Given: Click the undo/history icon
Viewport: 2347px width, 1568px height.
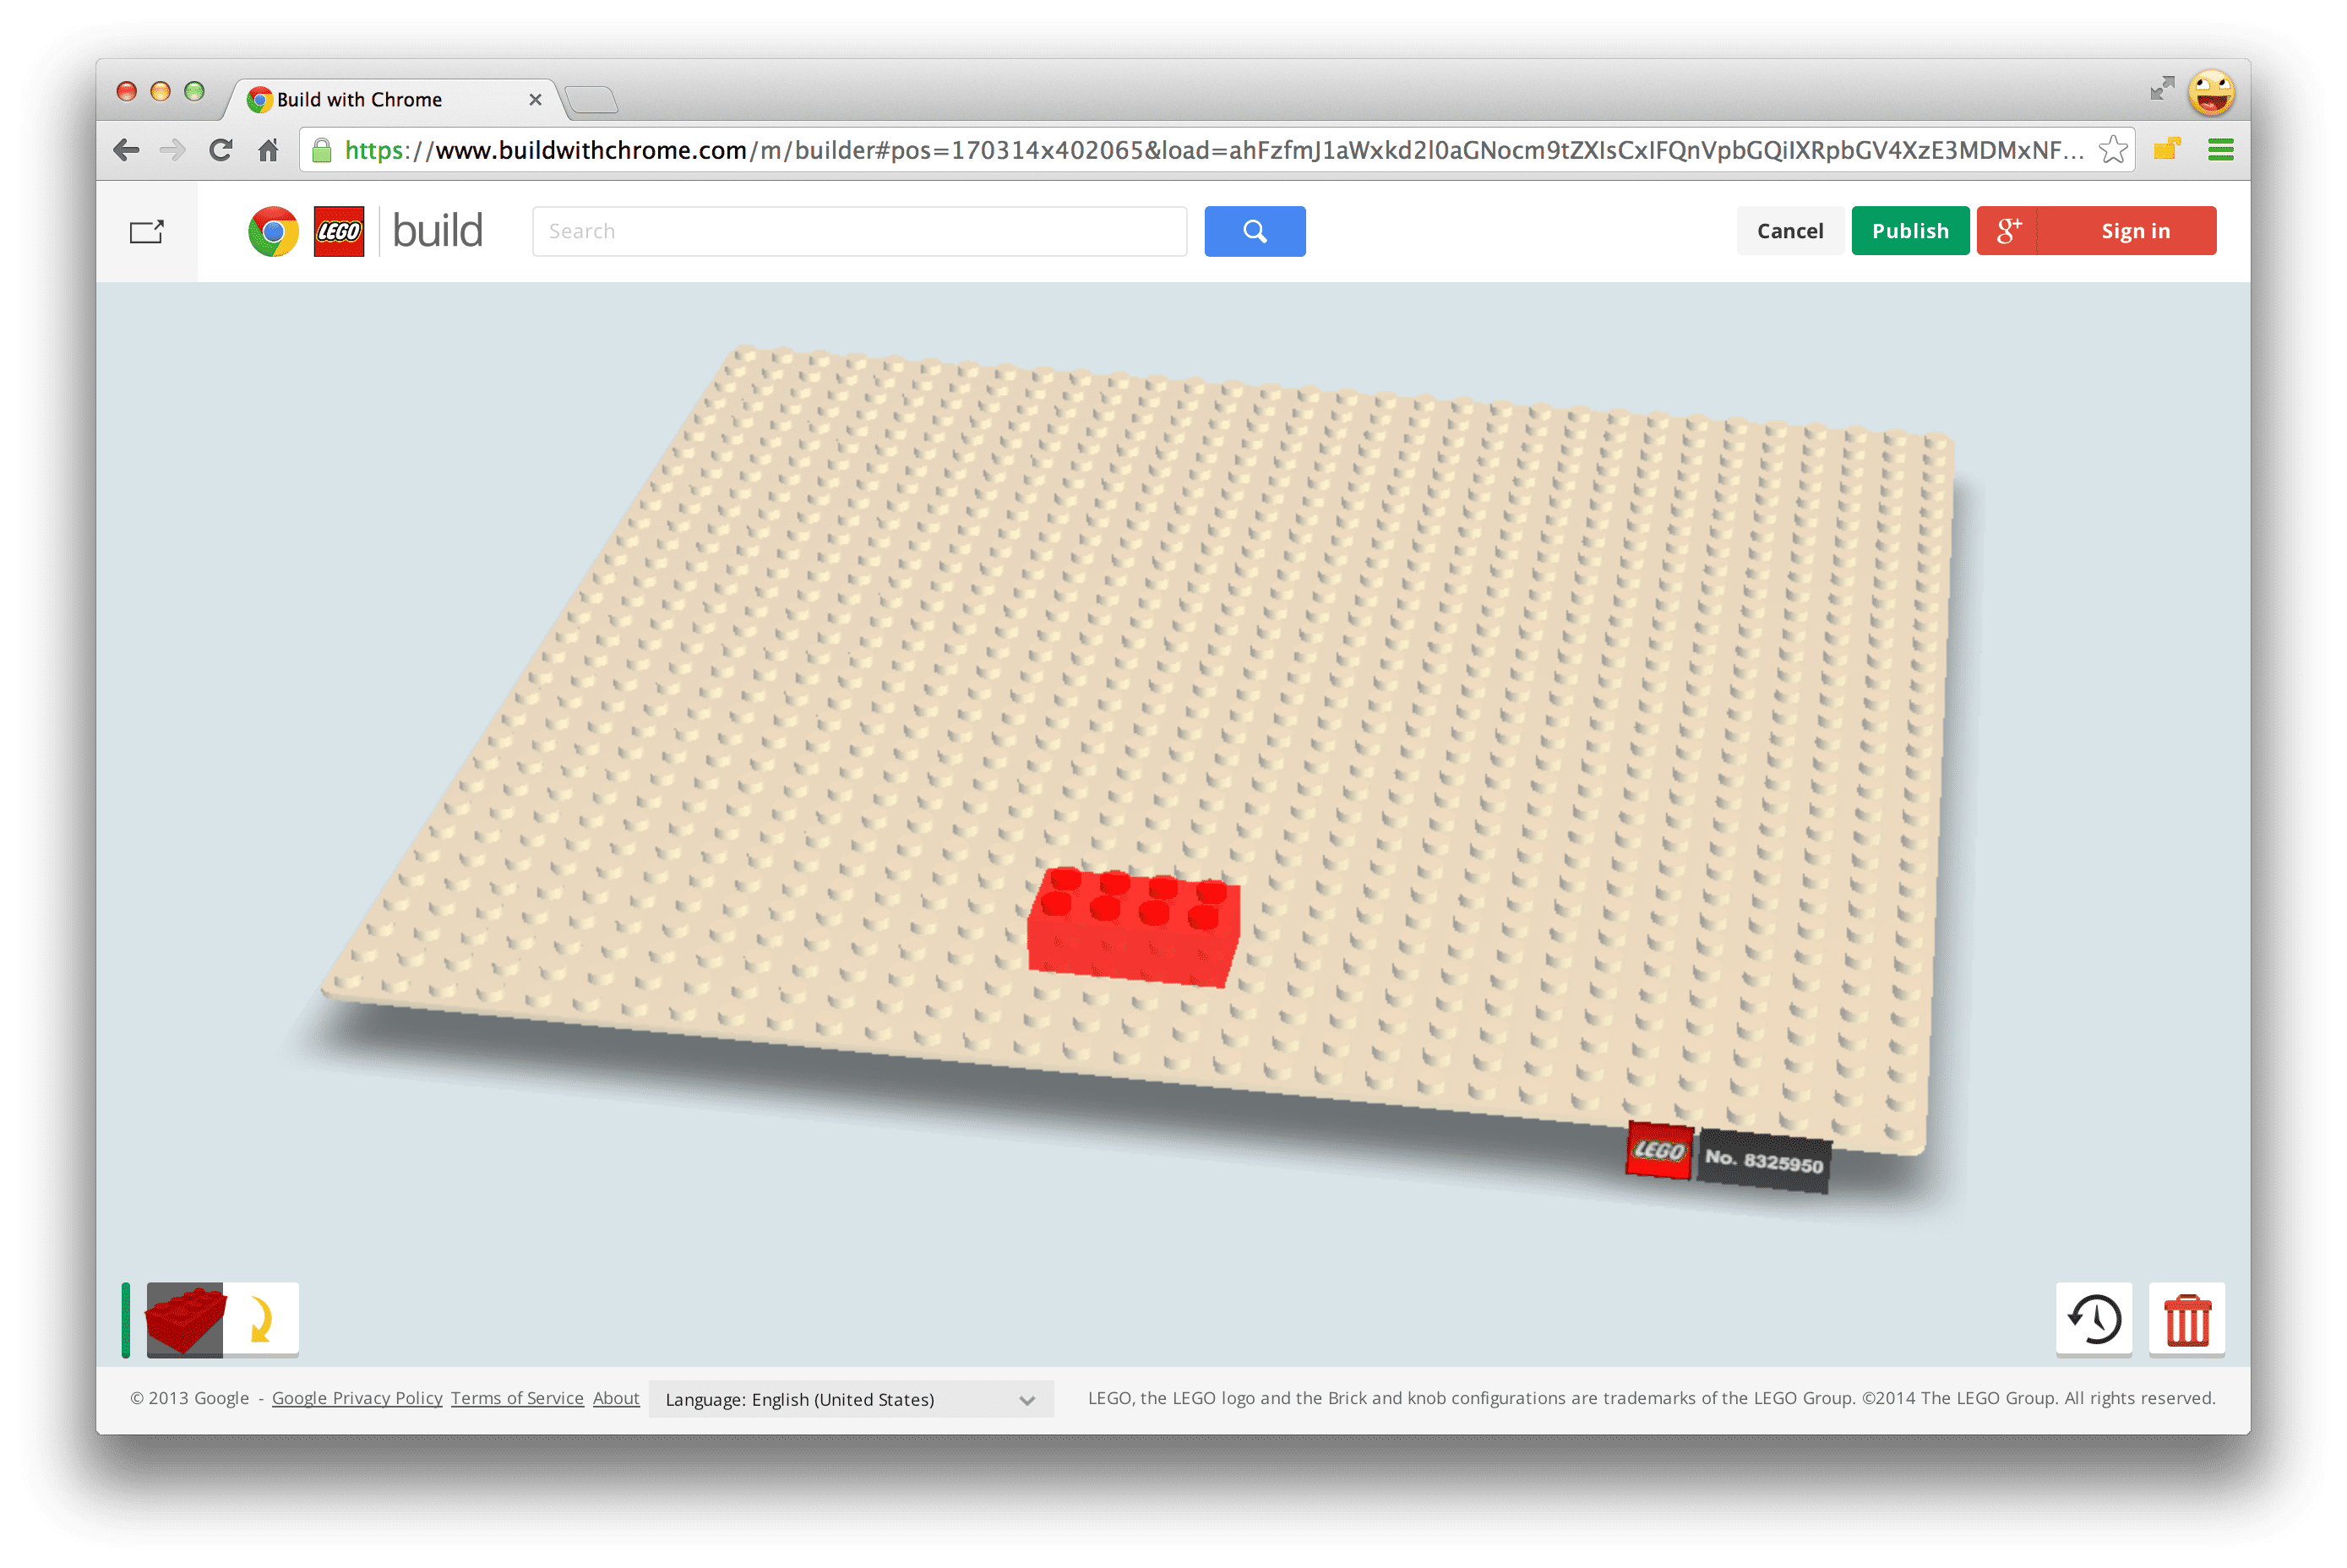Looking at the screenshot, I should 2094,1321.
